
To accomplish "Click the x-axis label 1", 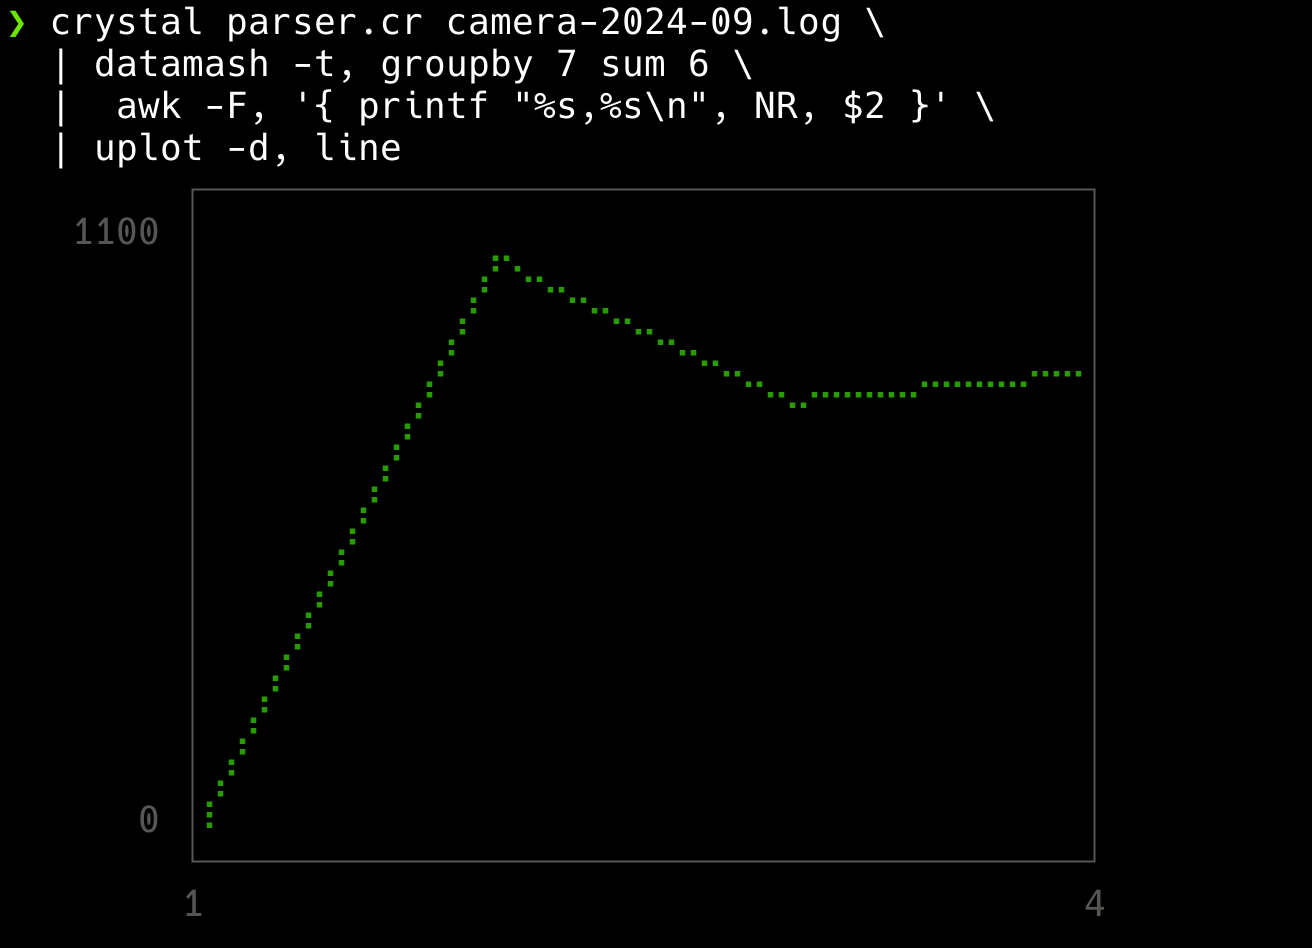I will coord(193,904).
